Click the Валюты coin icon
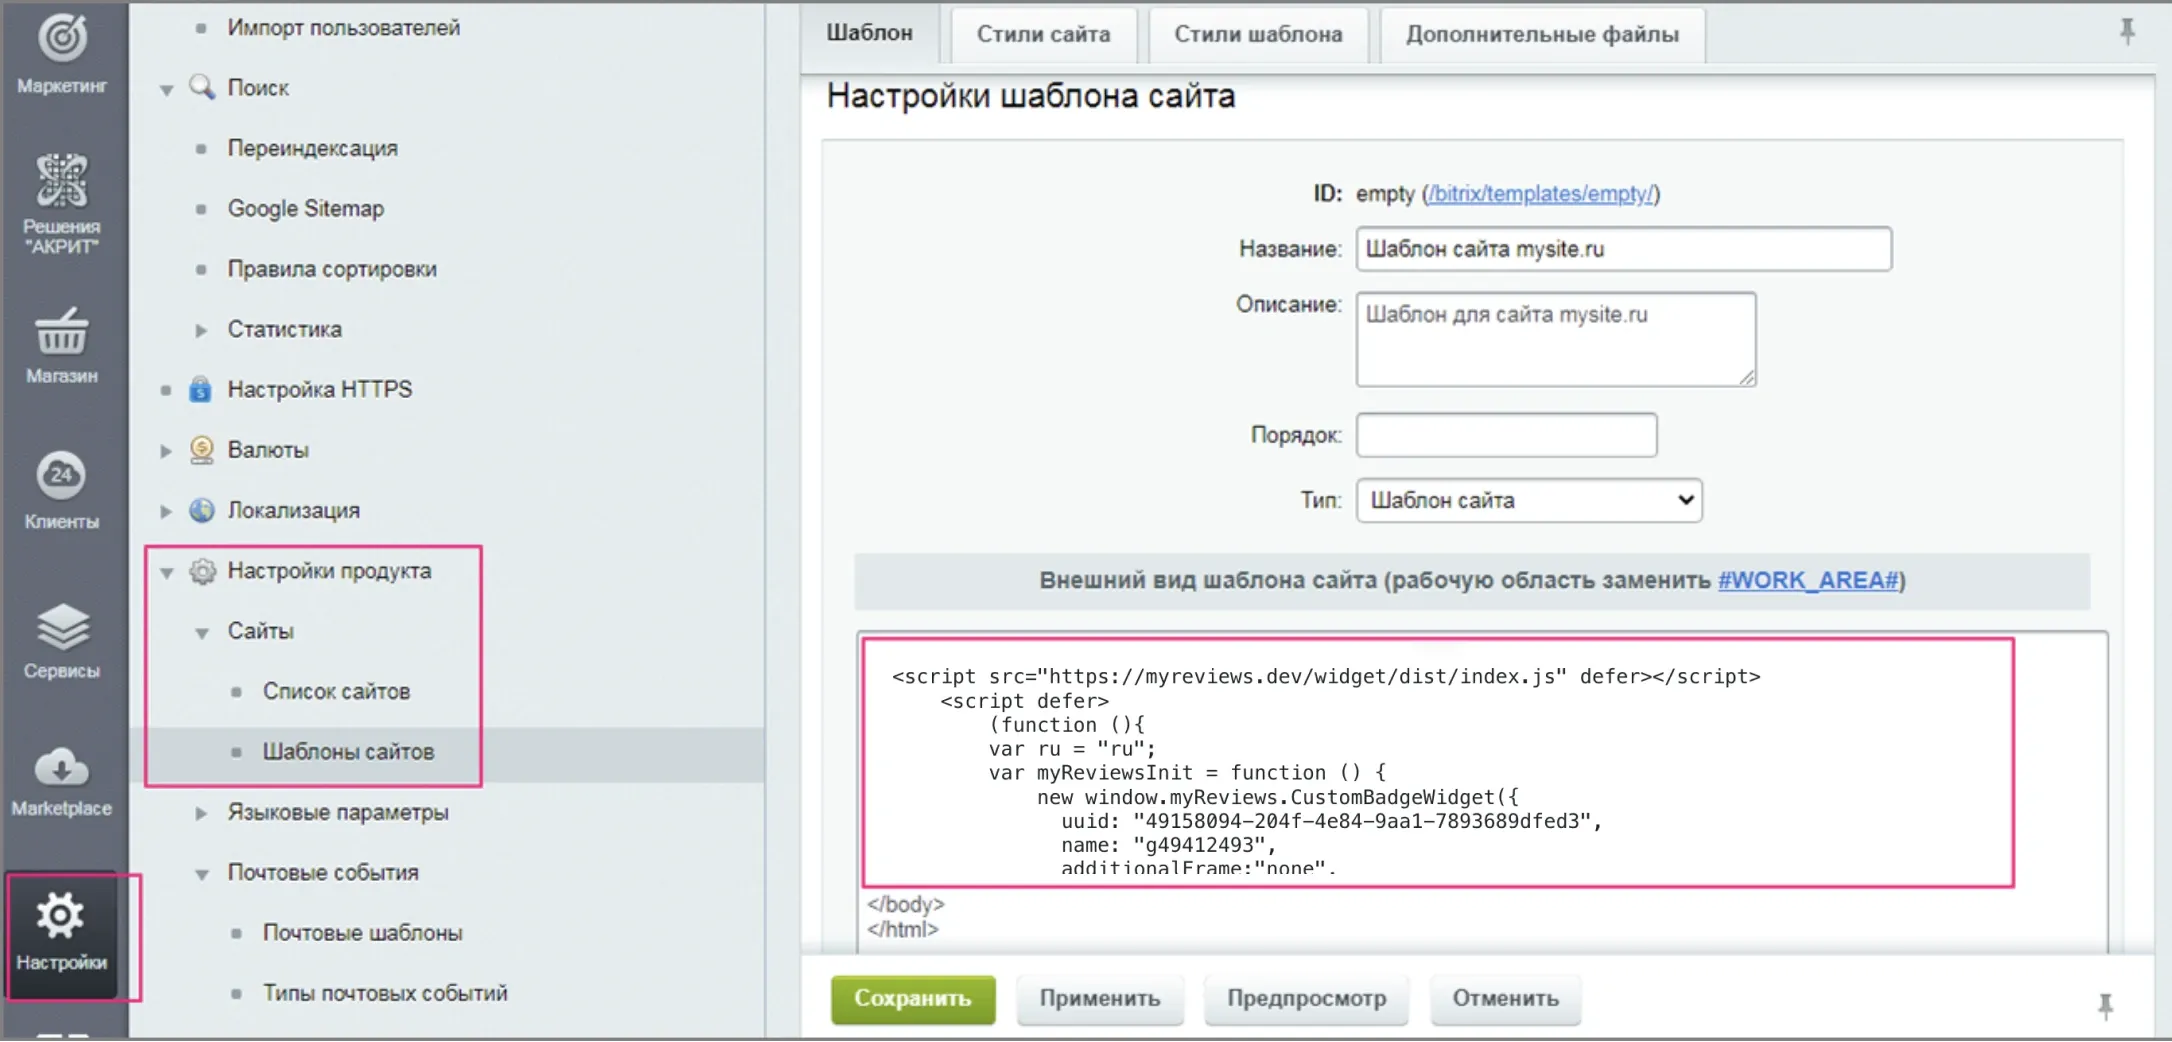The width and height of the screenshot is (2172, 1042). tap(202, 450)
